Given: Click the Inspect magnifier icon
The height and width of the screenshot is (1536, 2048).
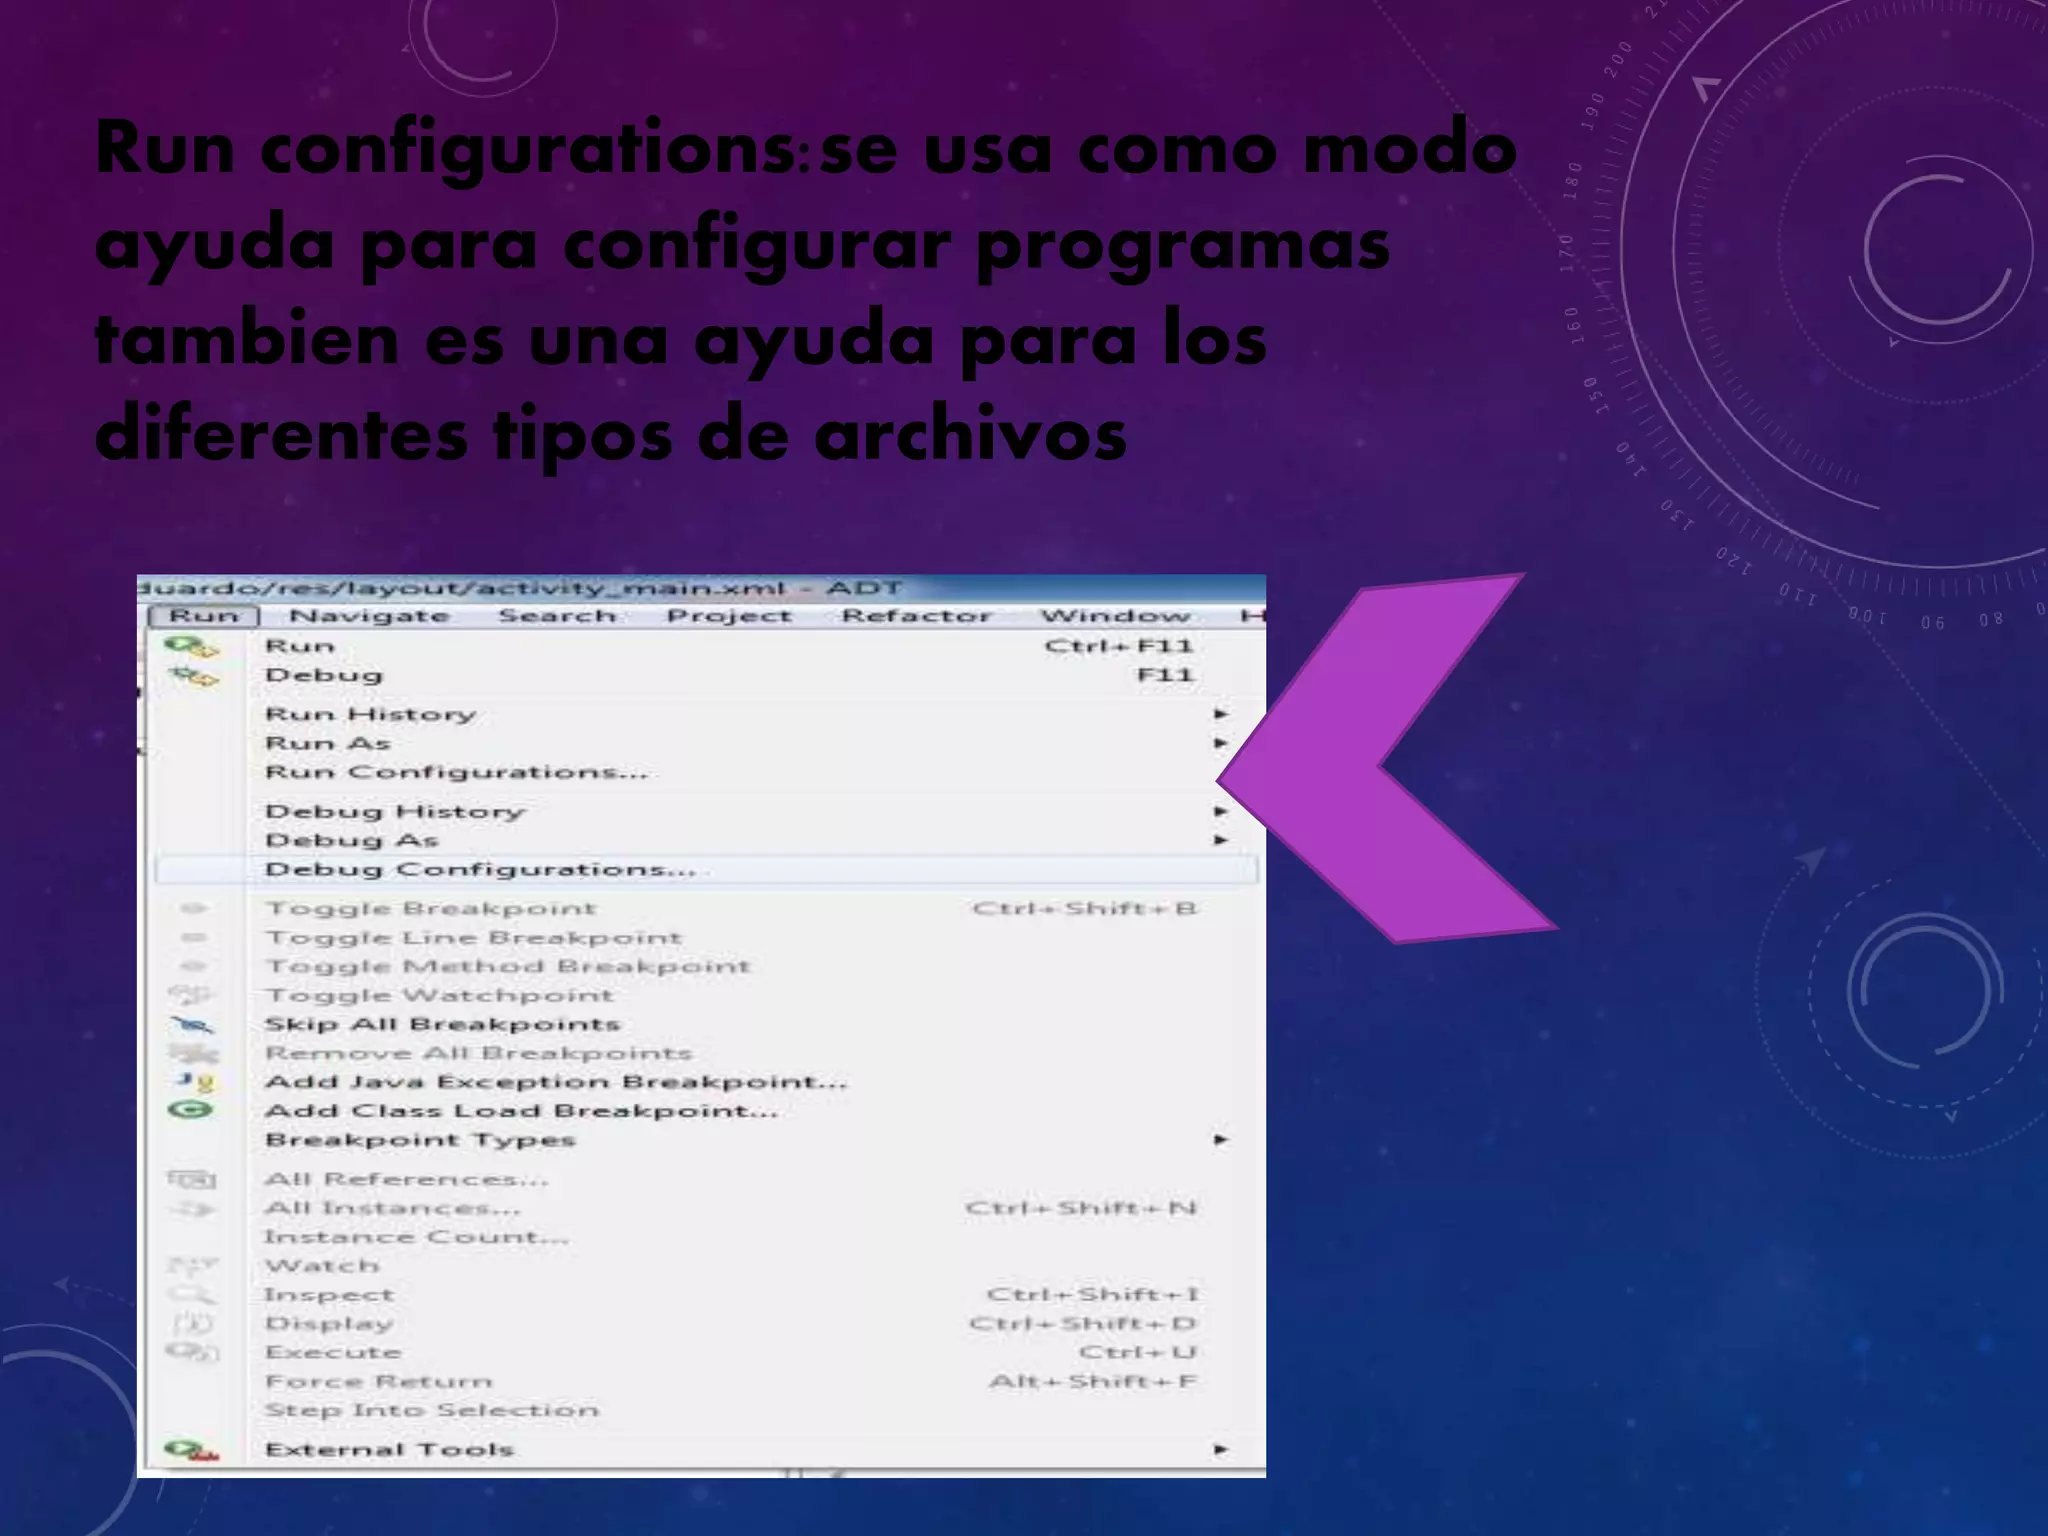Looking at the screenshot, I should [190, 1296].
